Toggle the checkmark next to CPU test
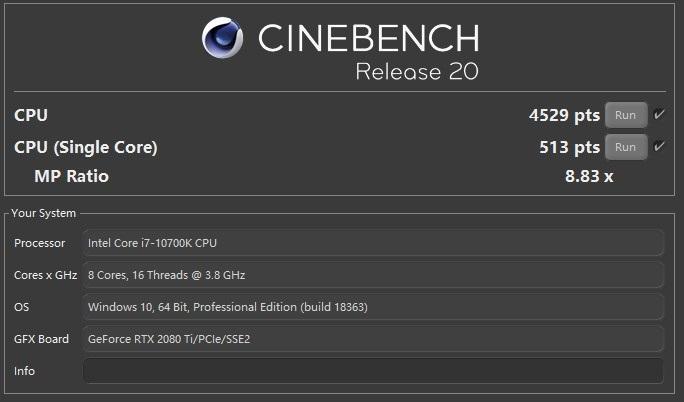This screenshot has height=402, width=684. pos(659,115)
